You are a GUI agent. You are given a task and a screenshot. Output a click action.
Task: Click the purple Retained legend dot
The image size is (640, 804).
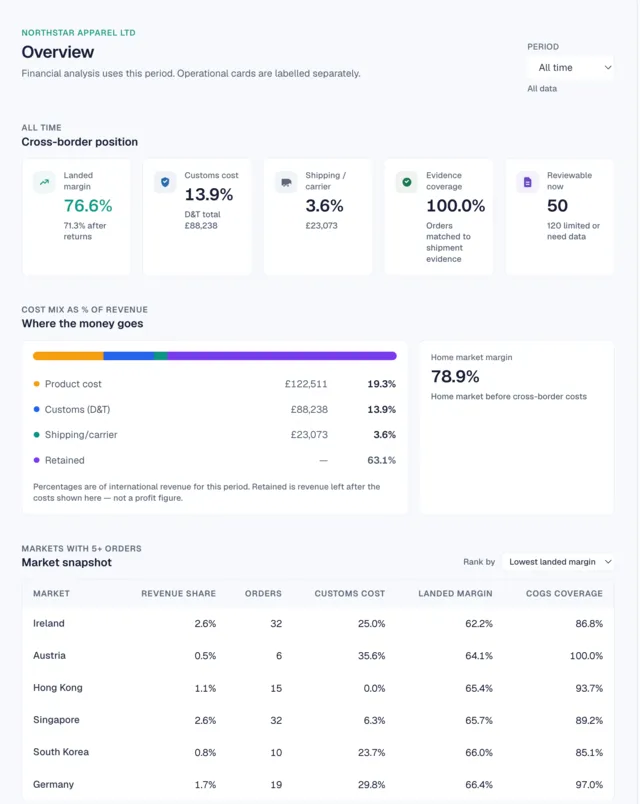click(36, 460)
